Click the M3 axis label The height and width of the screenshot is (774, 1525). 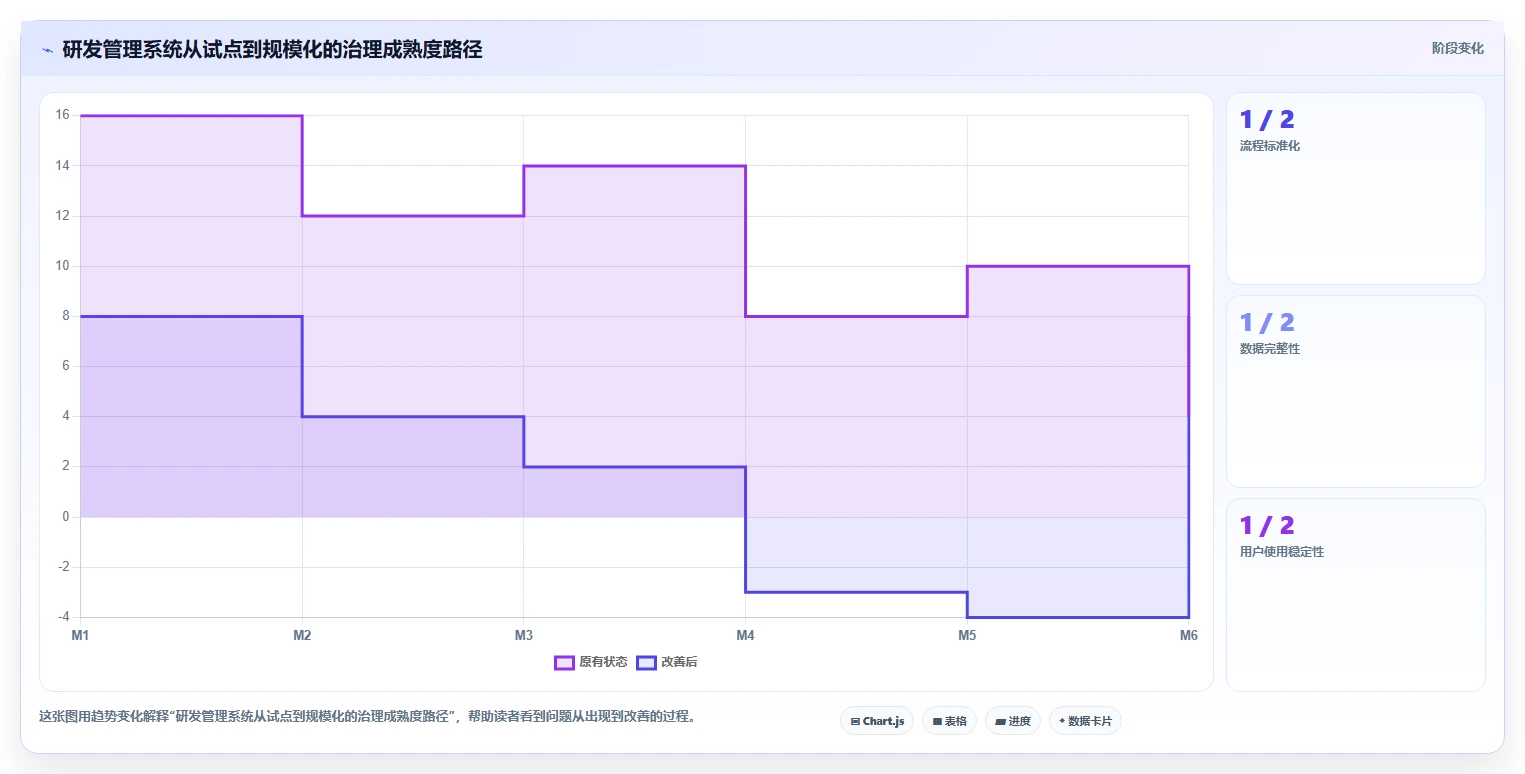click(524, 635)
